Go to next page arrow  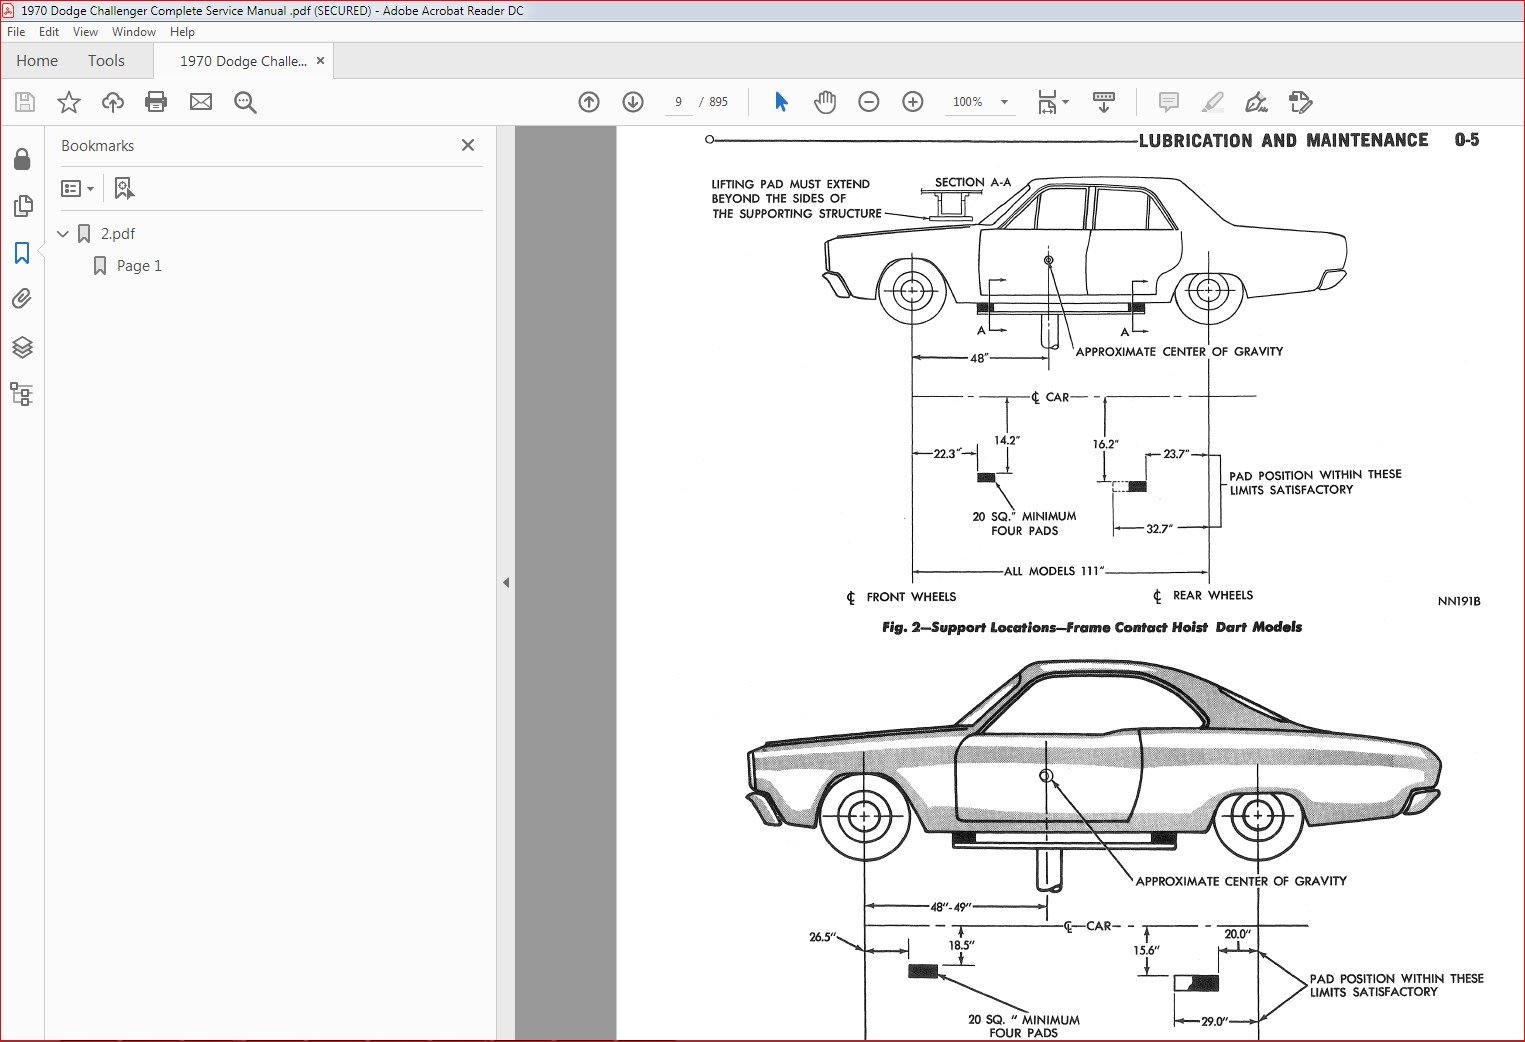[633, 102]
